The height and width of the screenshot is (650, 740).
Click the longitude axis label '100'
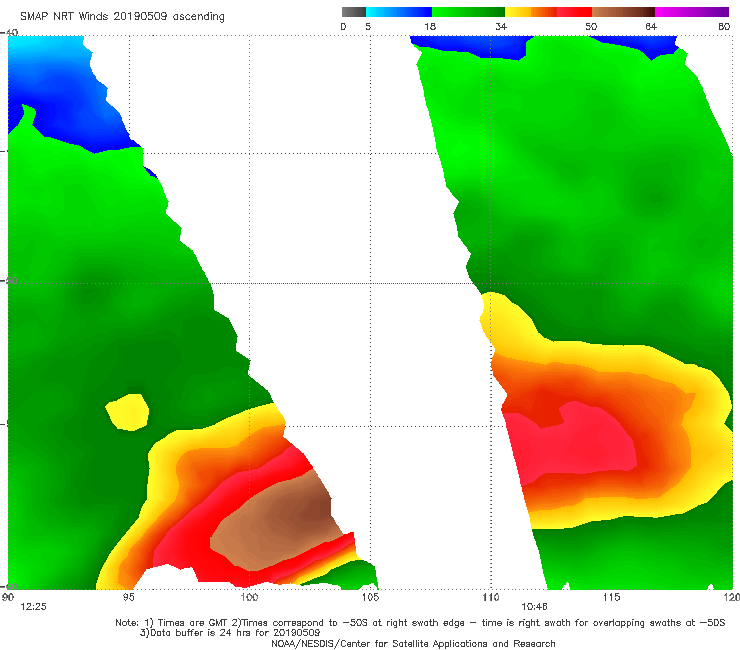coord(249,597)
